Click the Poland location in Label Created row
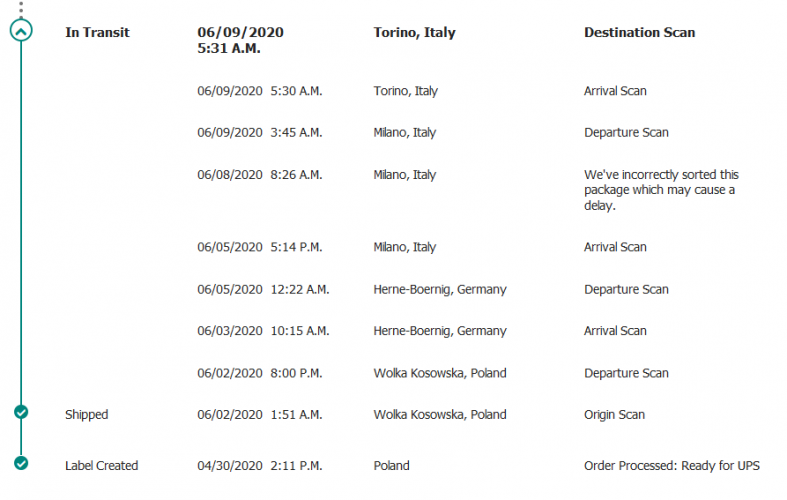This screenshot has height=500, width=787. click(x=391, y=465)
